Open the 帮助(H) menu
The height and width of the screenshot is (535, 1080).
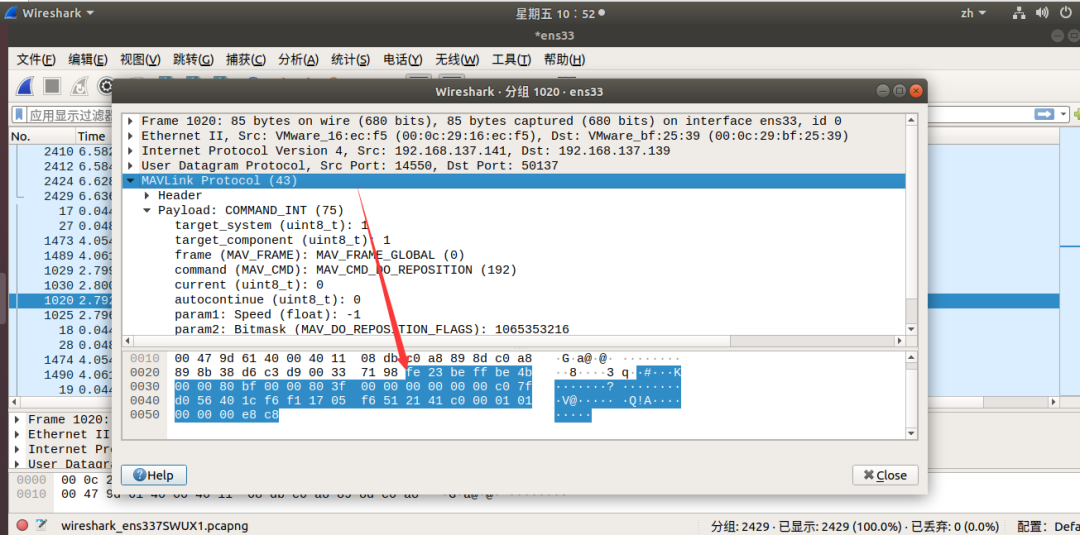click(x=565, y=60)
